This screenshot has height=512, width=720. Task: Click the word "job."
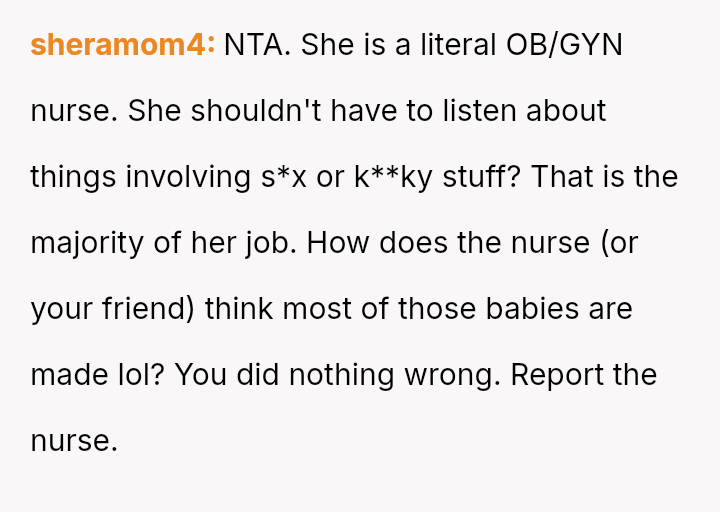[269, 243]
